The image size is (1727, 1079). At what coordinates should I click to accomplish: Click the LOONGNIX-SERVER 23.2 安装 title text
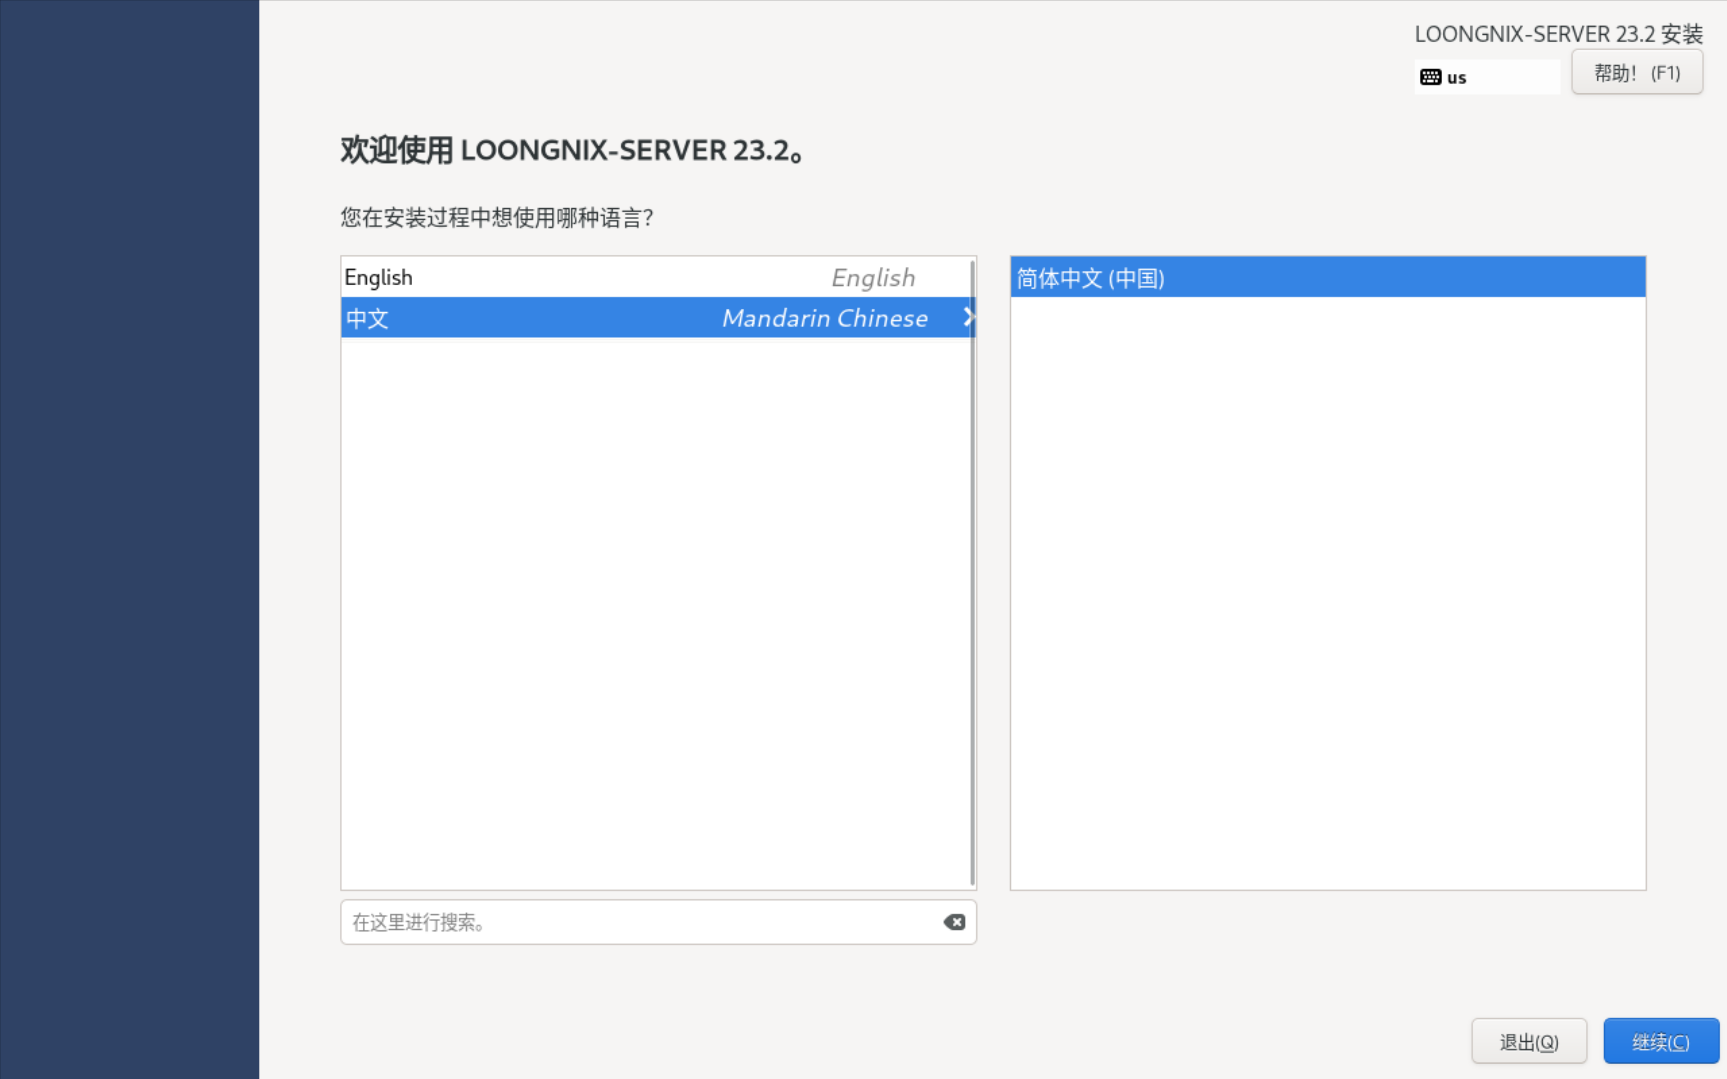[1557, 34]
